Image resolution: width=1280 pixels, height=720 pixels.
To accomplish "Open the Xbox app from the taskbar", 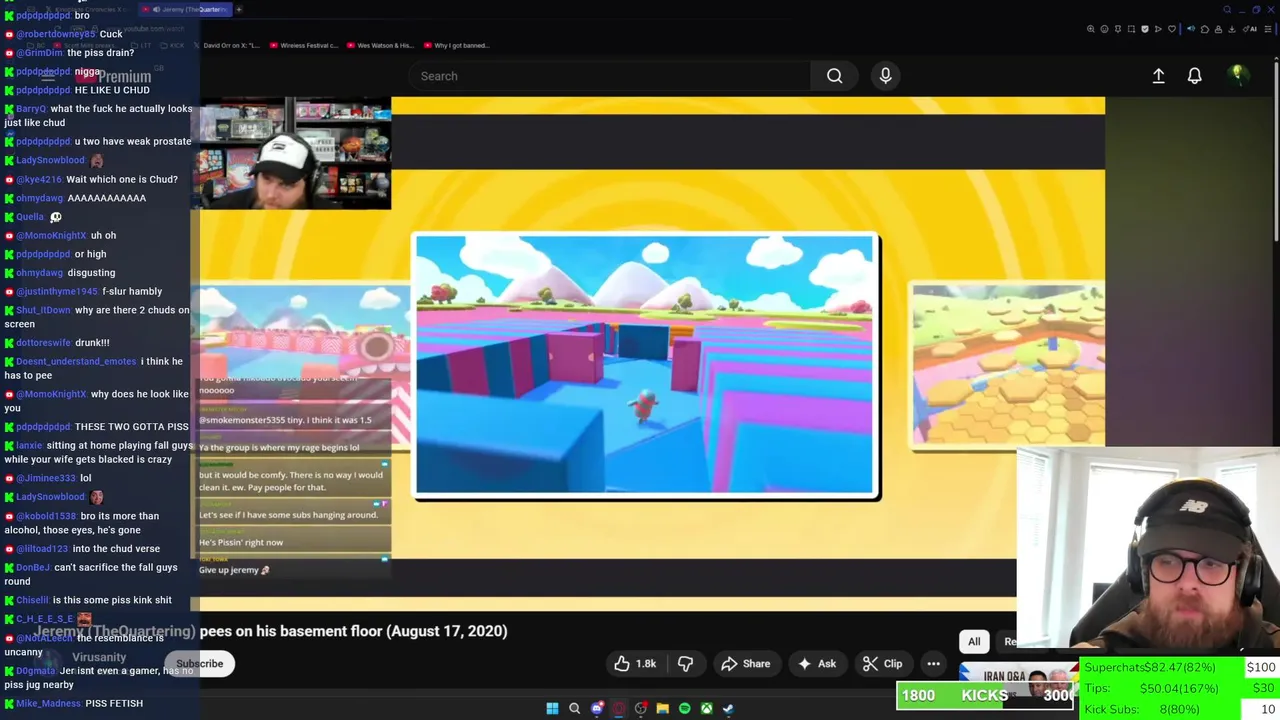I will [x=706, y=708].
